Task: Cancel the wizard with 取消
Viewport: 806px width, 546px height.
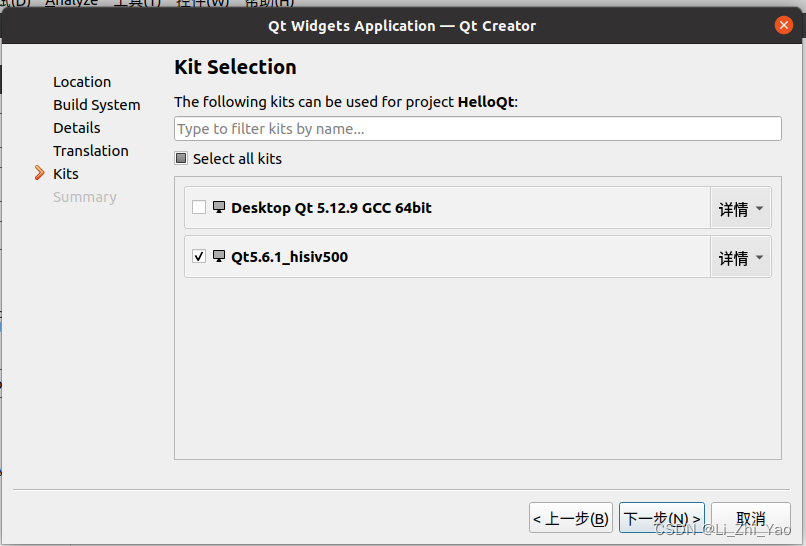Action: [750, 518]
